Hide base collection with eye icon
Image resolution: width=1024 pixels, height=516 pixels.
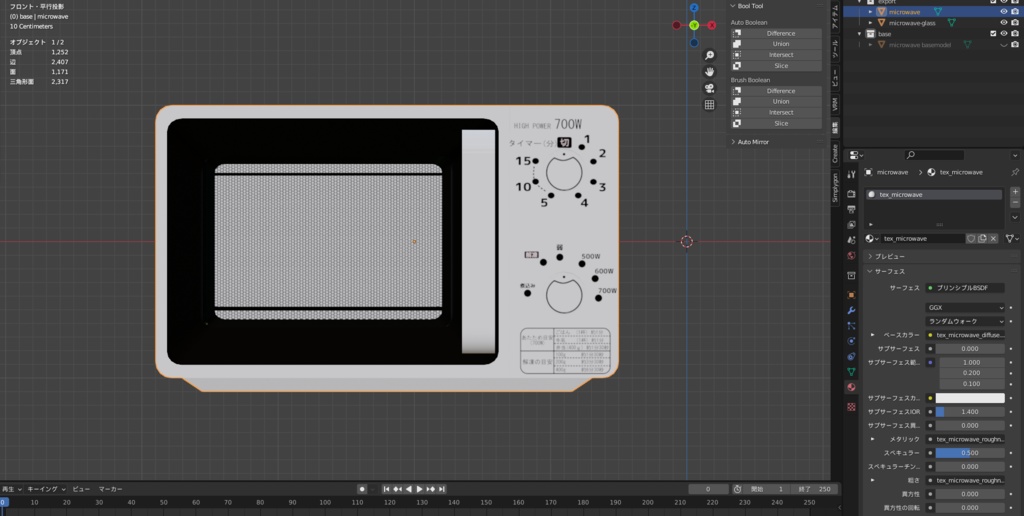tap(1004, 33)
